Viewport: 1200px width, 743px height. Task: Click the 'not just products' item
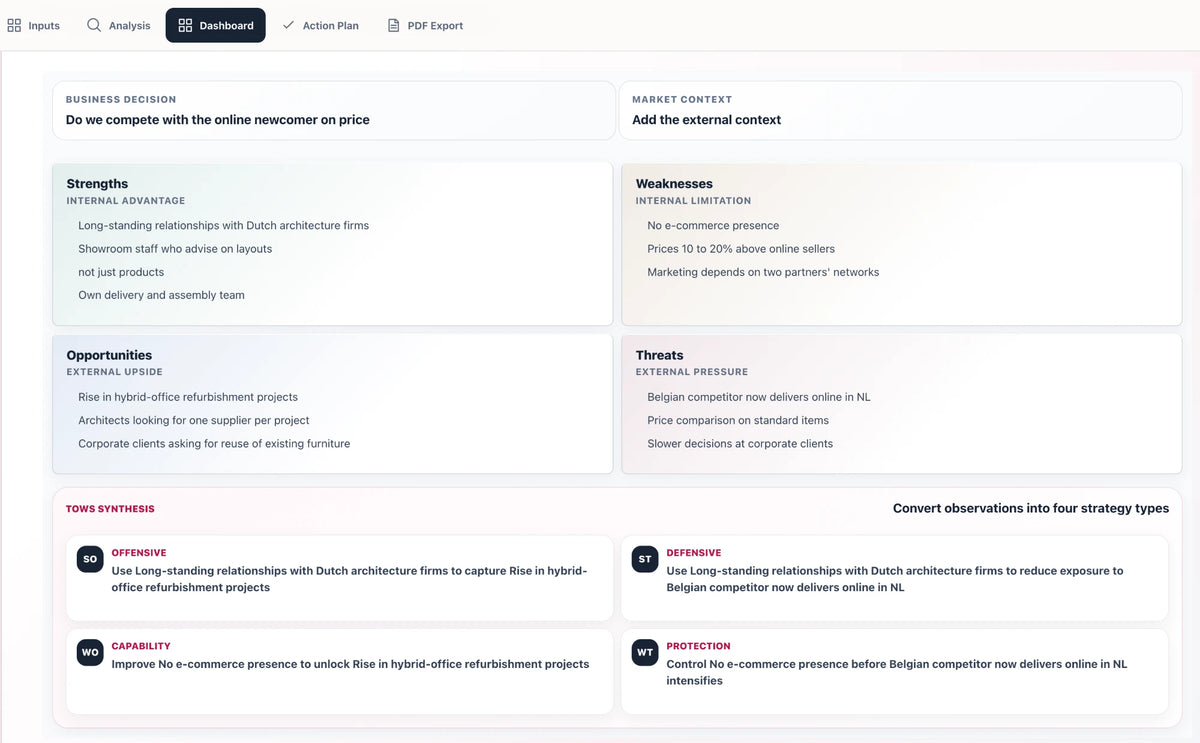pyautogui.click(x=121, y=272)
